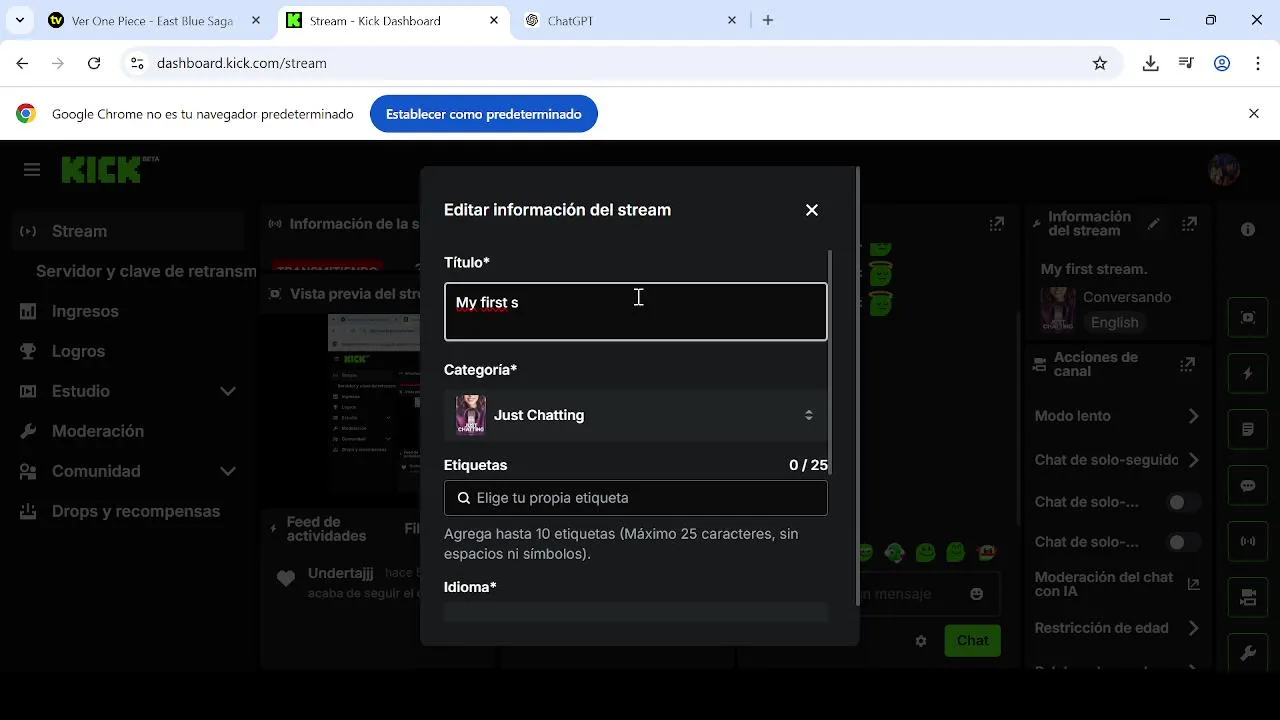The height and width of the screenshot is (720, 1280).
Task: Click the Título text field
Action: coord(636,312)
